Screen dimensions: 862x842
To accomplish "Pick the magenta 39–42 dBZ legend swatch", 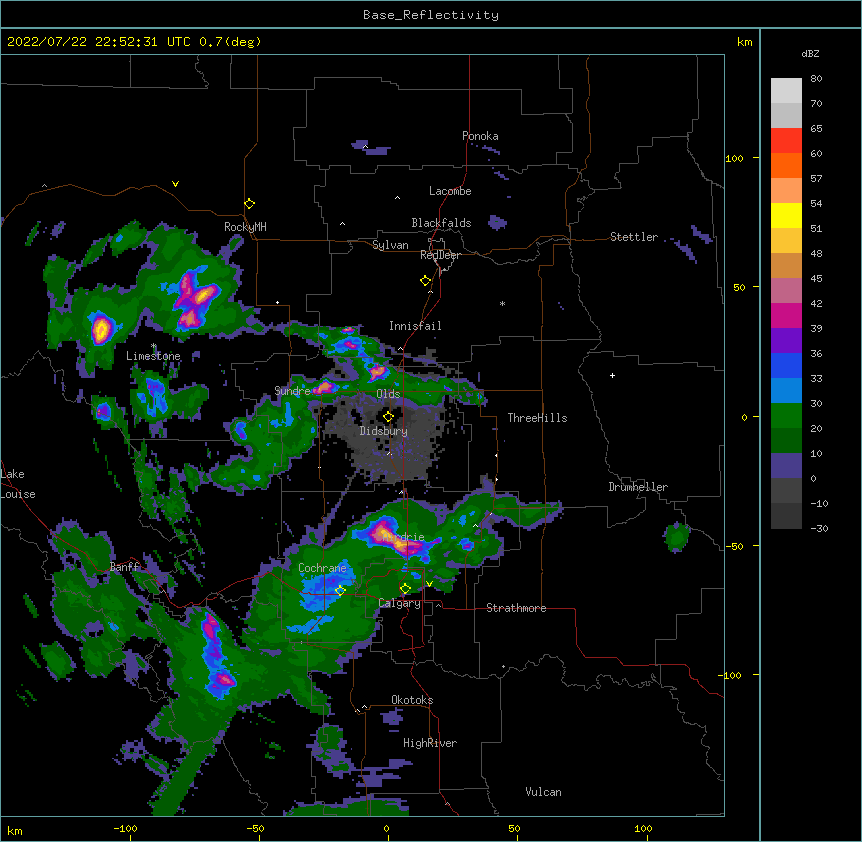I will point(786,315).
